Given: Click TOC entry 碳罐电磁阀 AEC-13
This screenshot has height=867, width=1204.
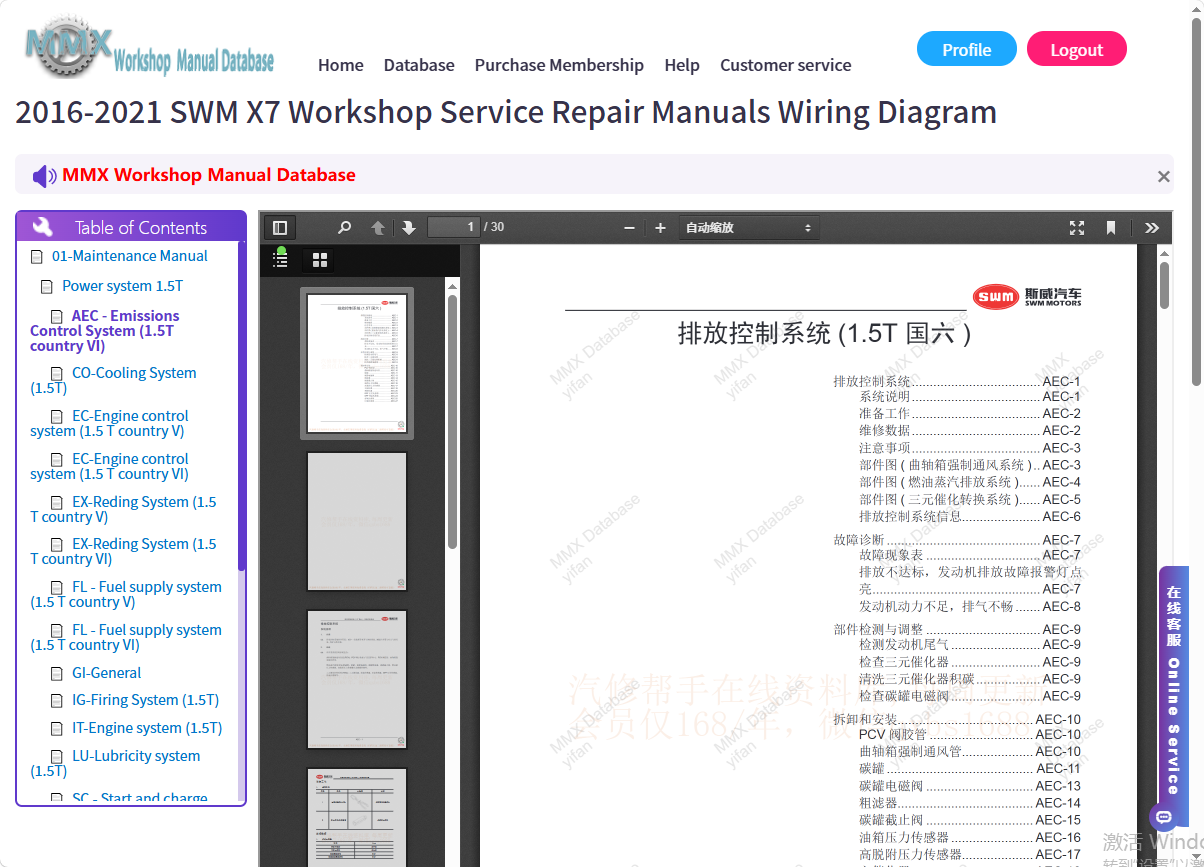Looking at the screenshot, I should click(970, 786).
